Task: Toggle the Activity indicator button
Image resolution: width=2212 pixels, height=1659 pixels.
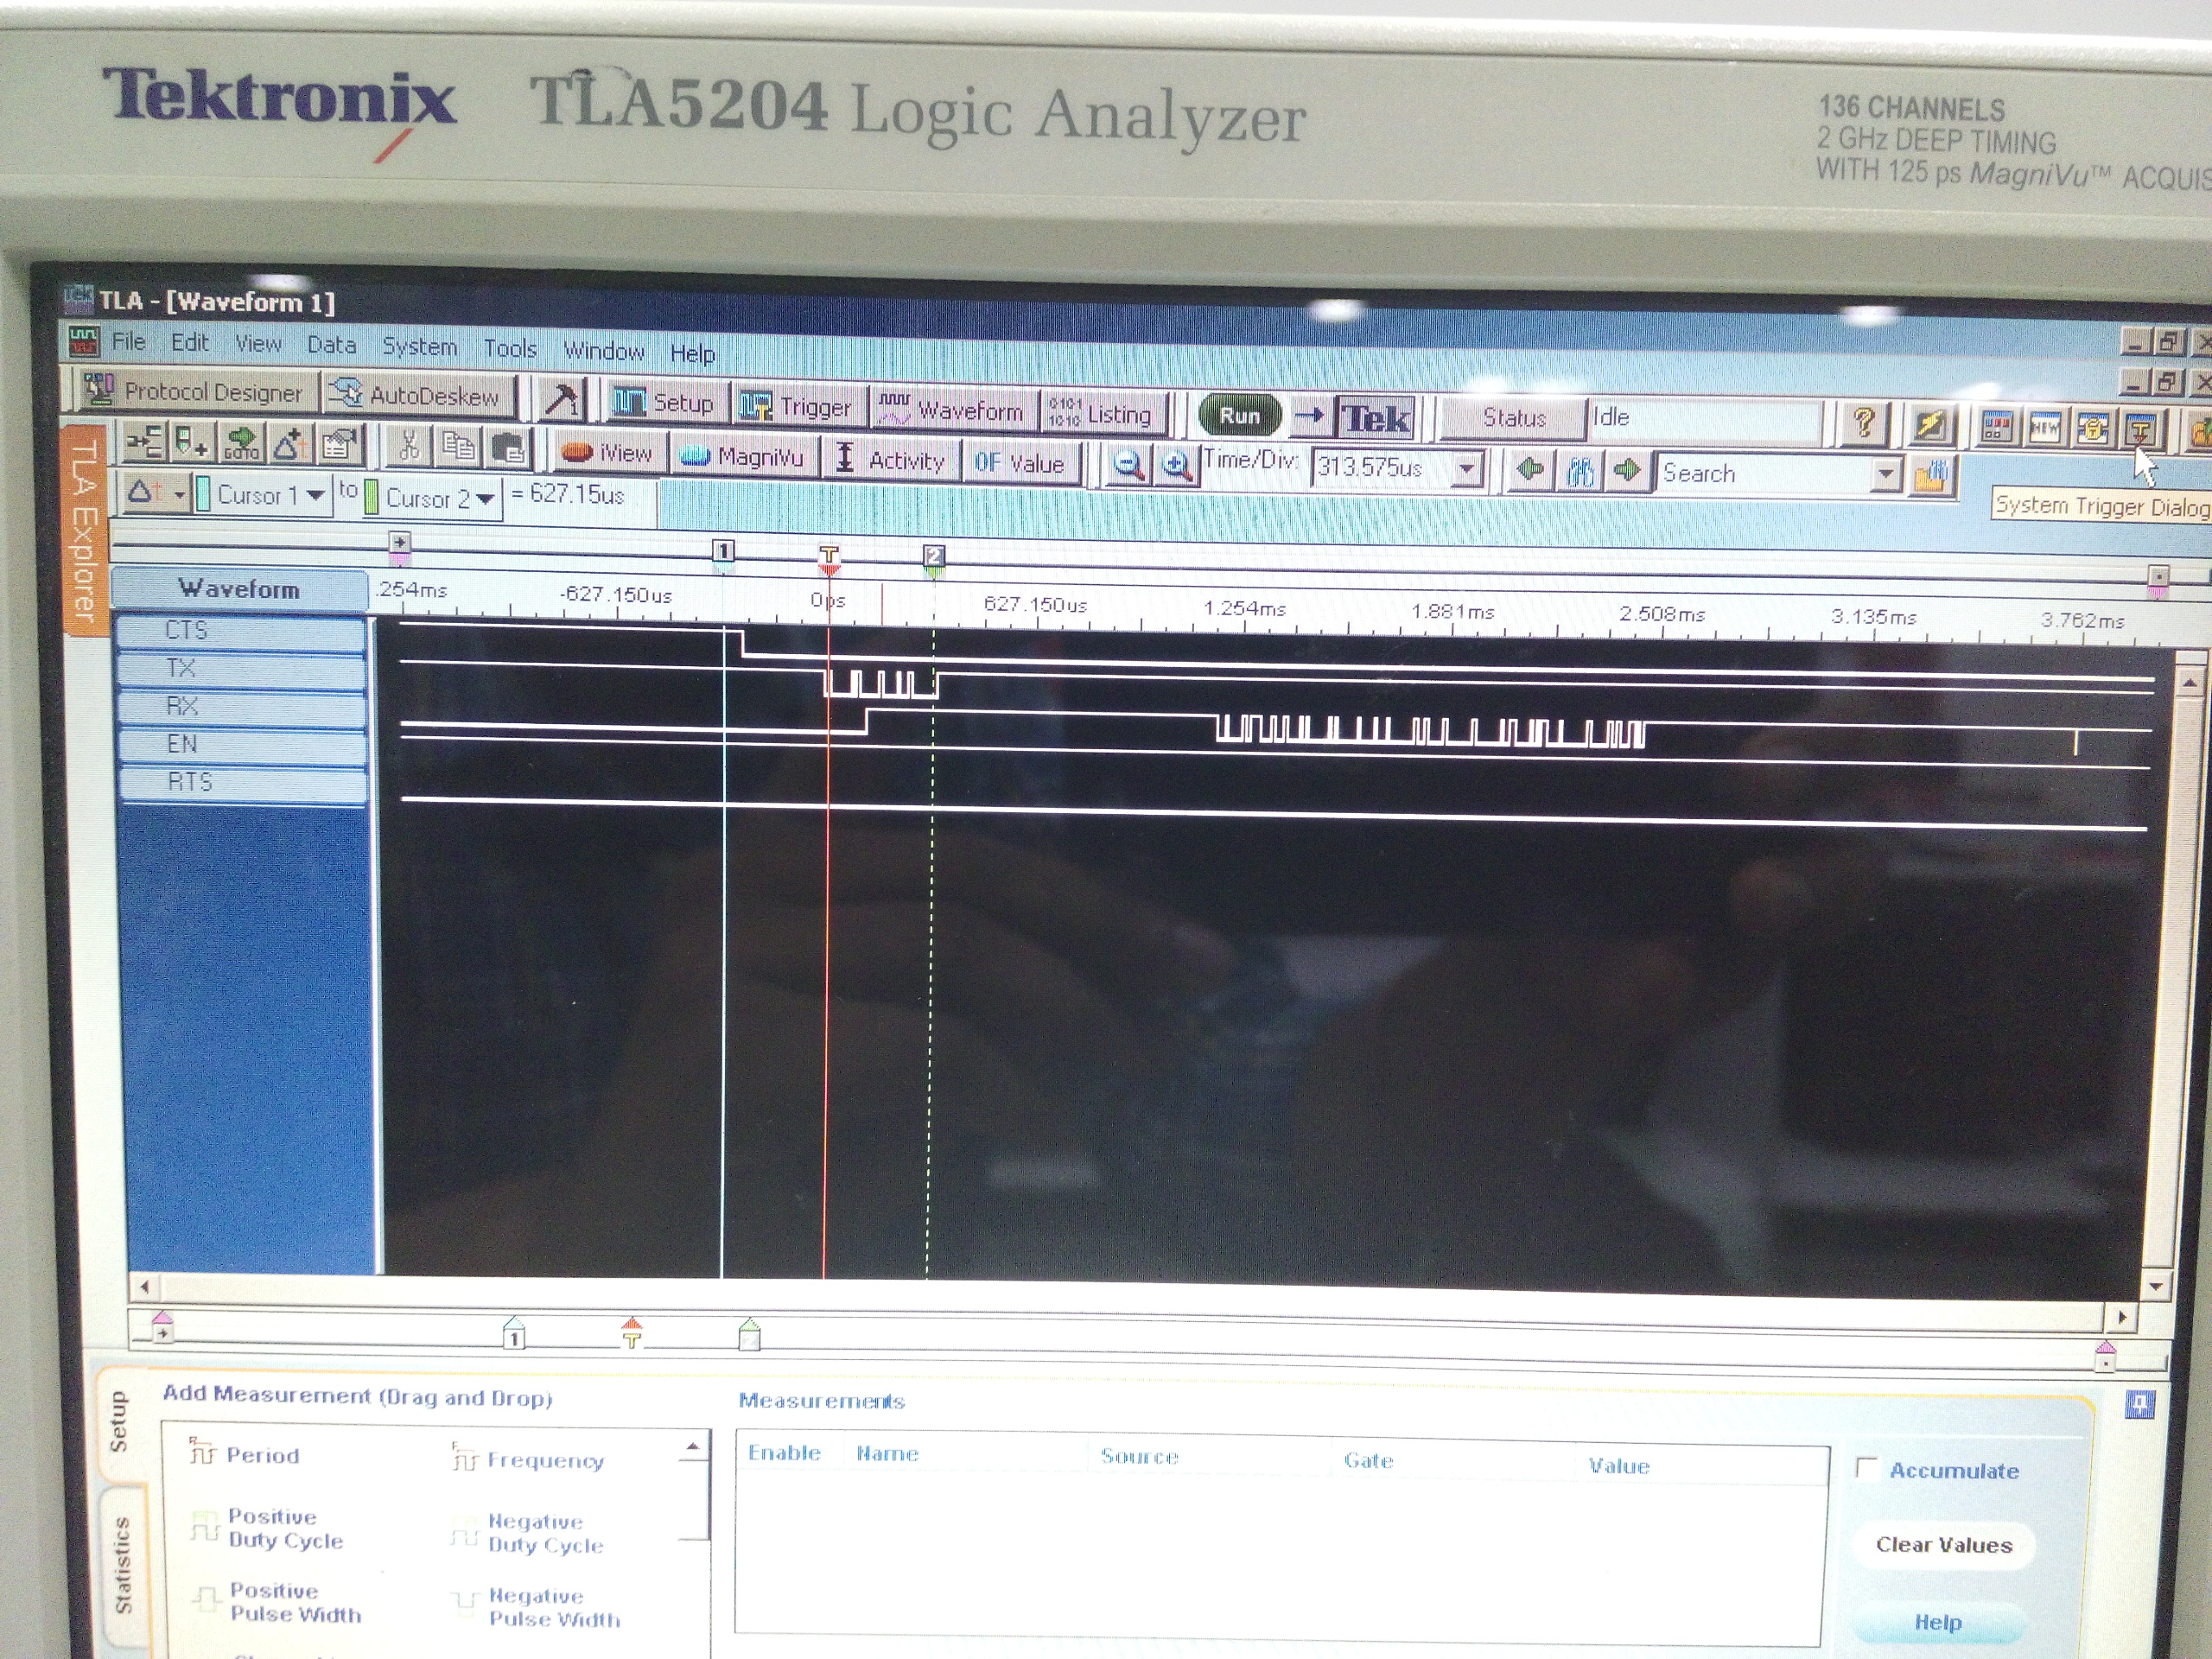Action: 891,459
